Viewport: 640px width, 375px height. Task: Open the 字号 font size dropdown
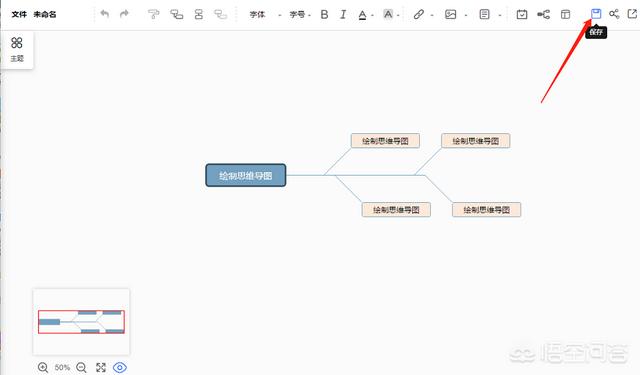pos(300,15)
